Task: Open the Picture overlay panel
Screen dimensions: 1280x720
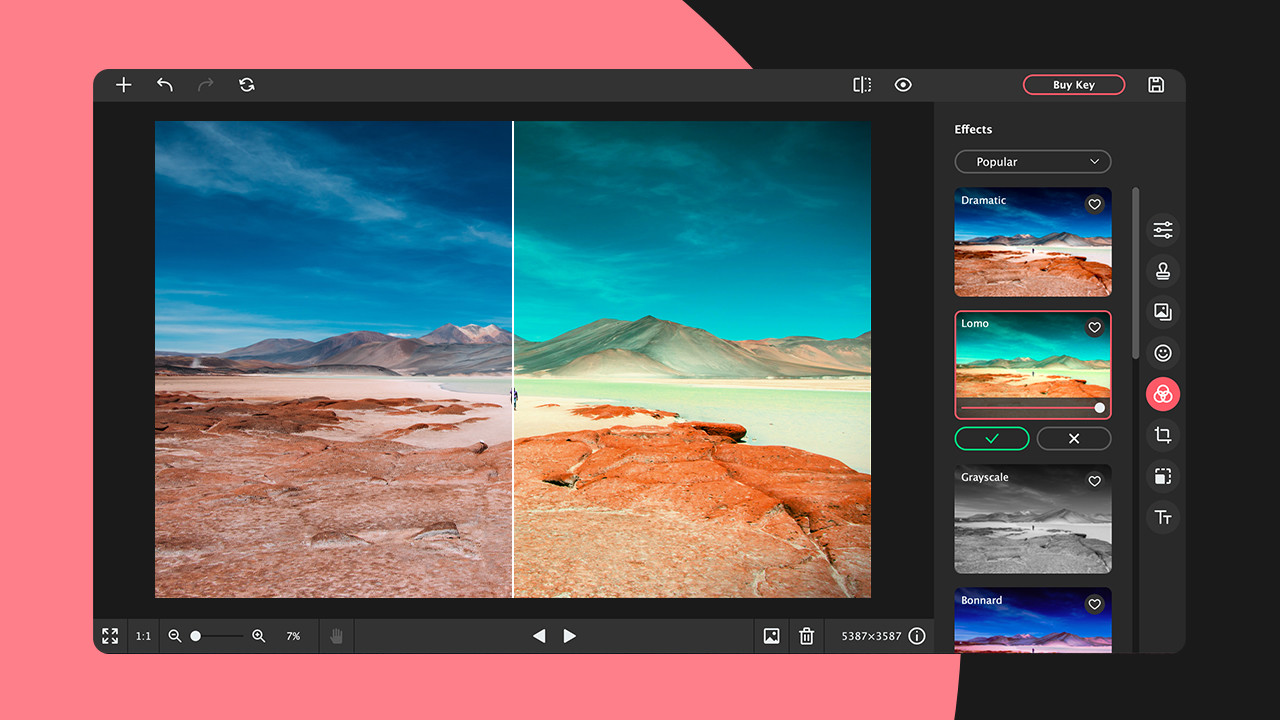Action: point(1163,311)
